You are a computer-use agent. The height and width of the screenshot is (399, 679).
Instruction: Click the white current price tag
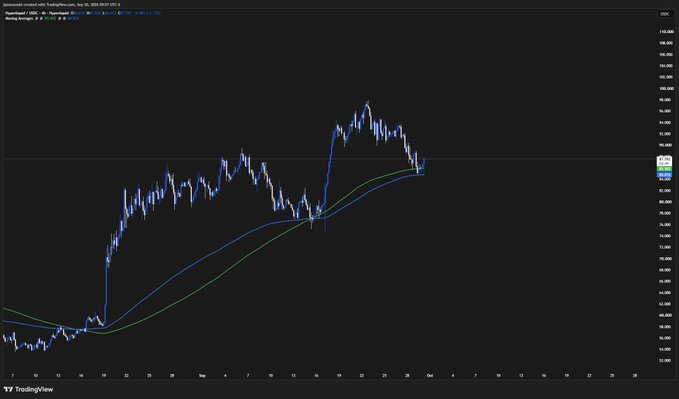click(664, 161)
